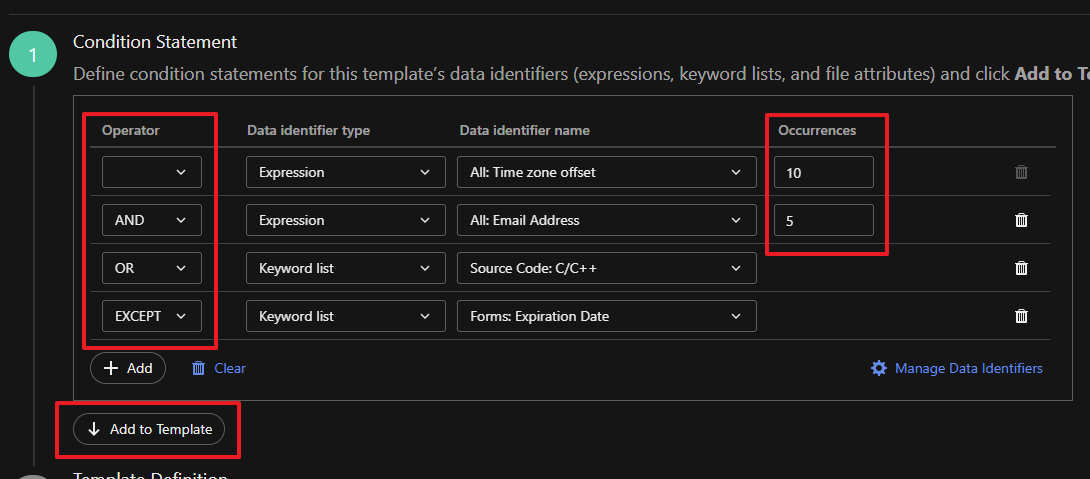The image size is (1090, 479).
Task: Delete the Source Code: C/C++ row
Action: pyautogui.click(x=1021, y=268)
